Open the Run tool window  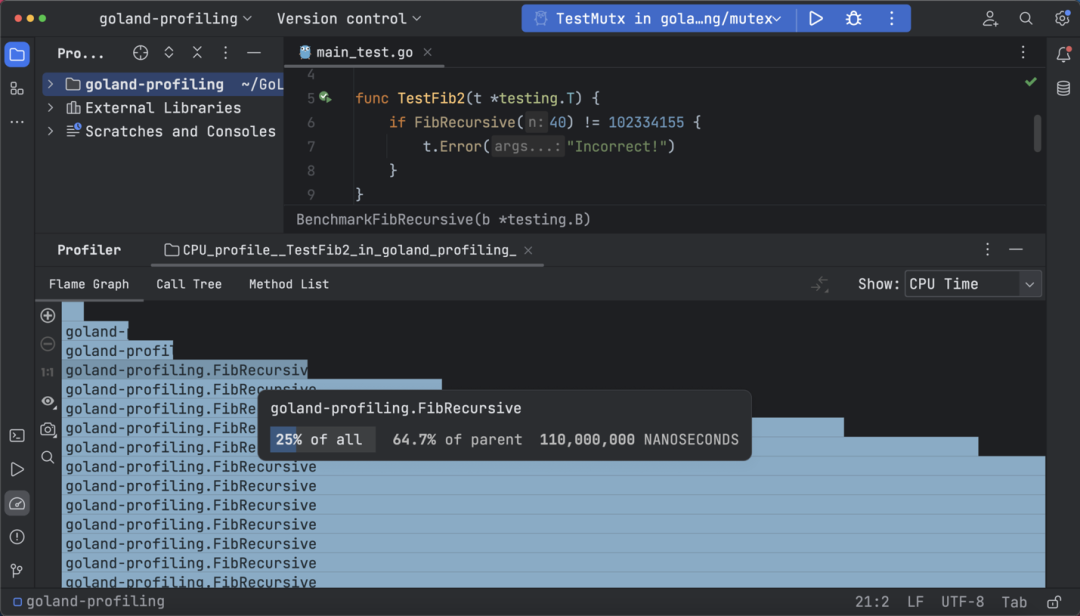(17, 469)
